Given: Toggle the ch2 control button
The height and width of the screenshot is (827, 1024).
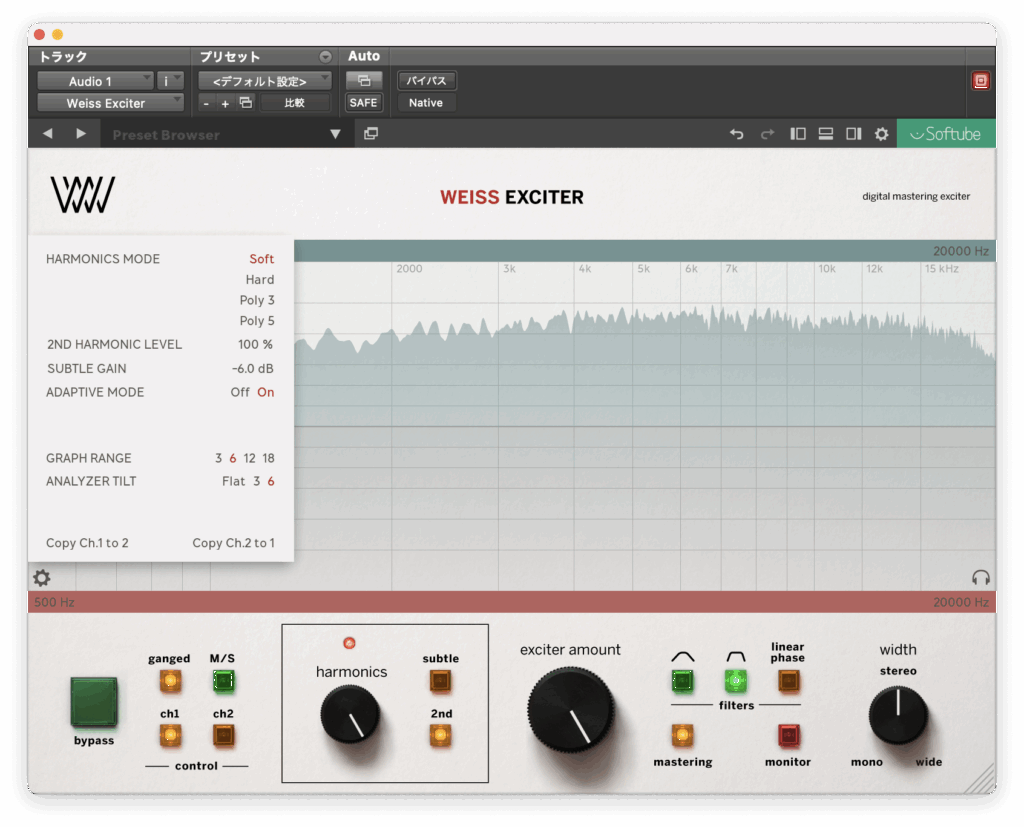Looking at the screenshot, I should (x=223, y=736).
